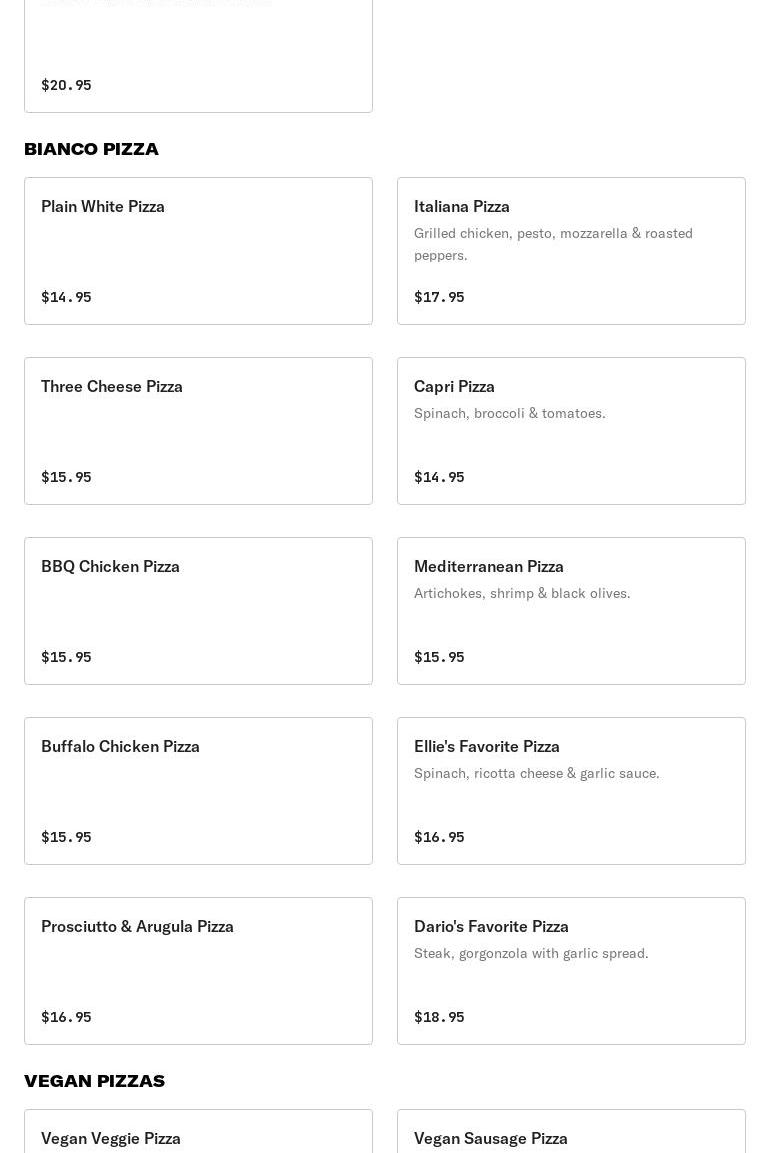Open the Plain White Pizza item
The image size is (770, 1153).
[198, 250]
